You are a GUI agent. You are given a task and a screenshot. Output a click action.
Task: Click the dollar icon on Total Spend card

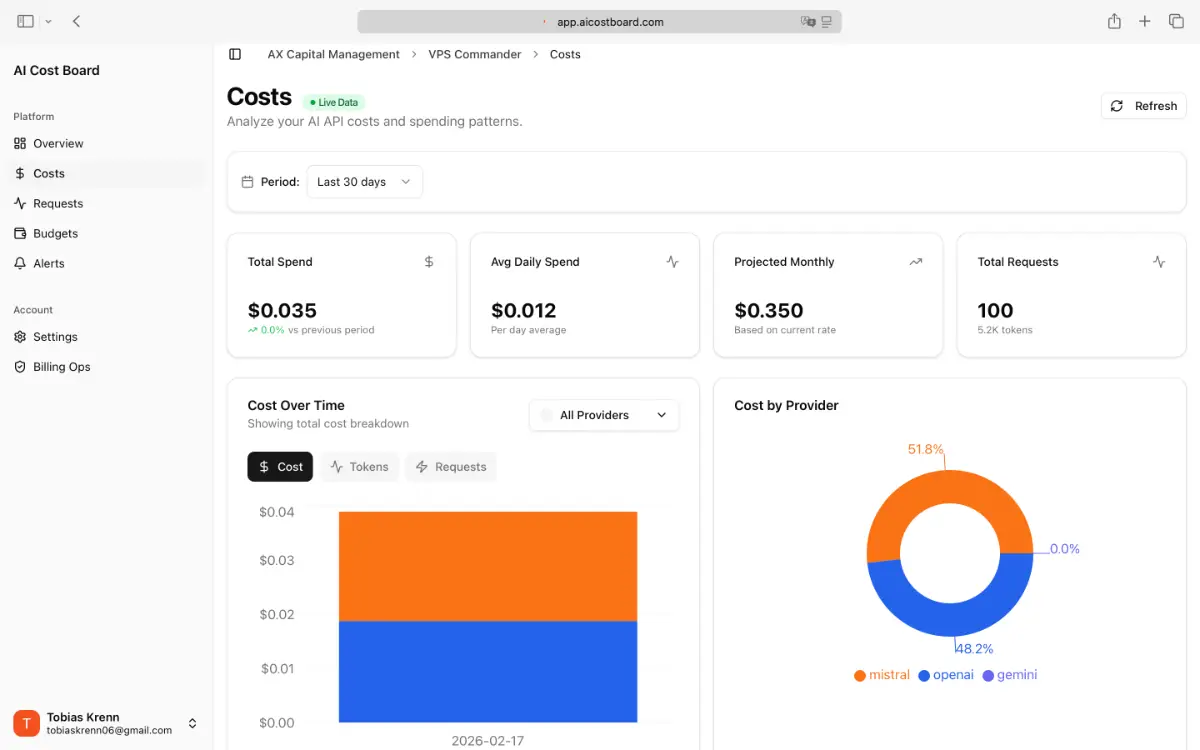(x=429, y=262)
